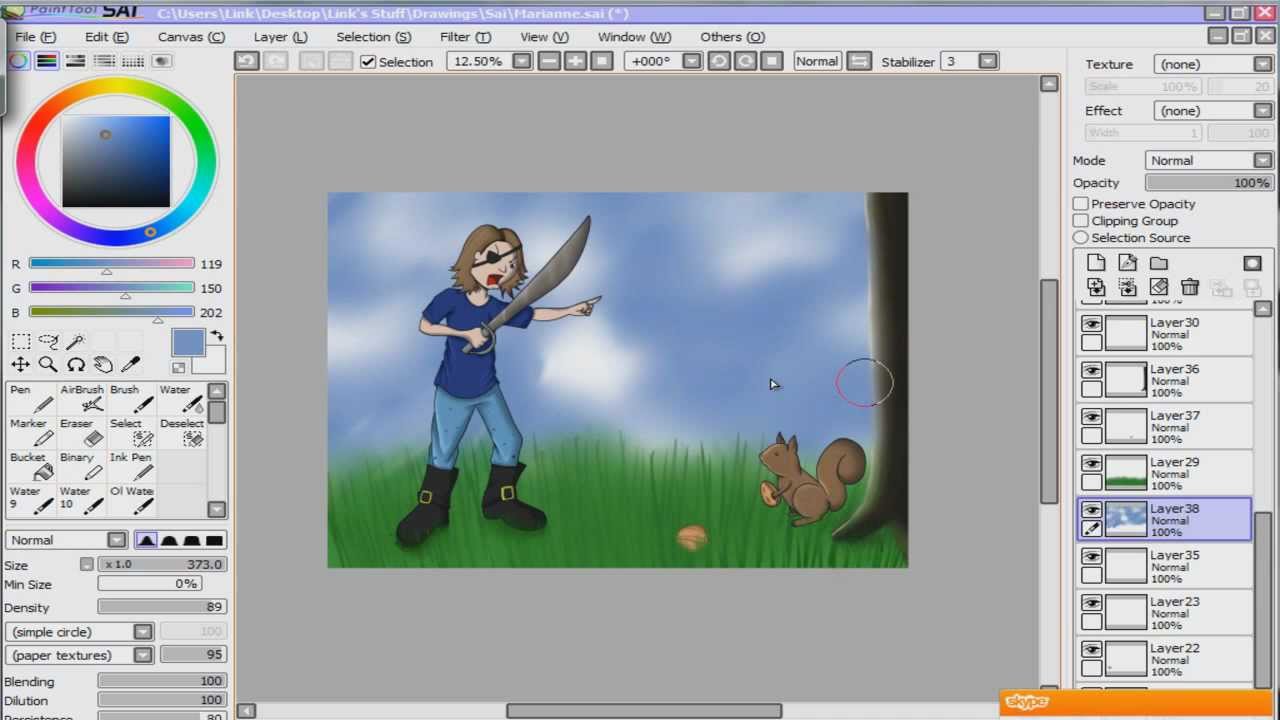The width and height of the screenshot is (1280, 720).
Task: Create a new layer folder
Action: (1158, 263)
